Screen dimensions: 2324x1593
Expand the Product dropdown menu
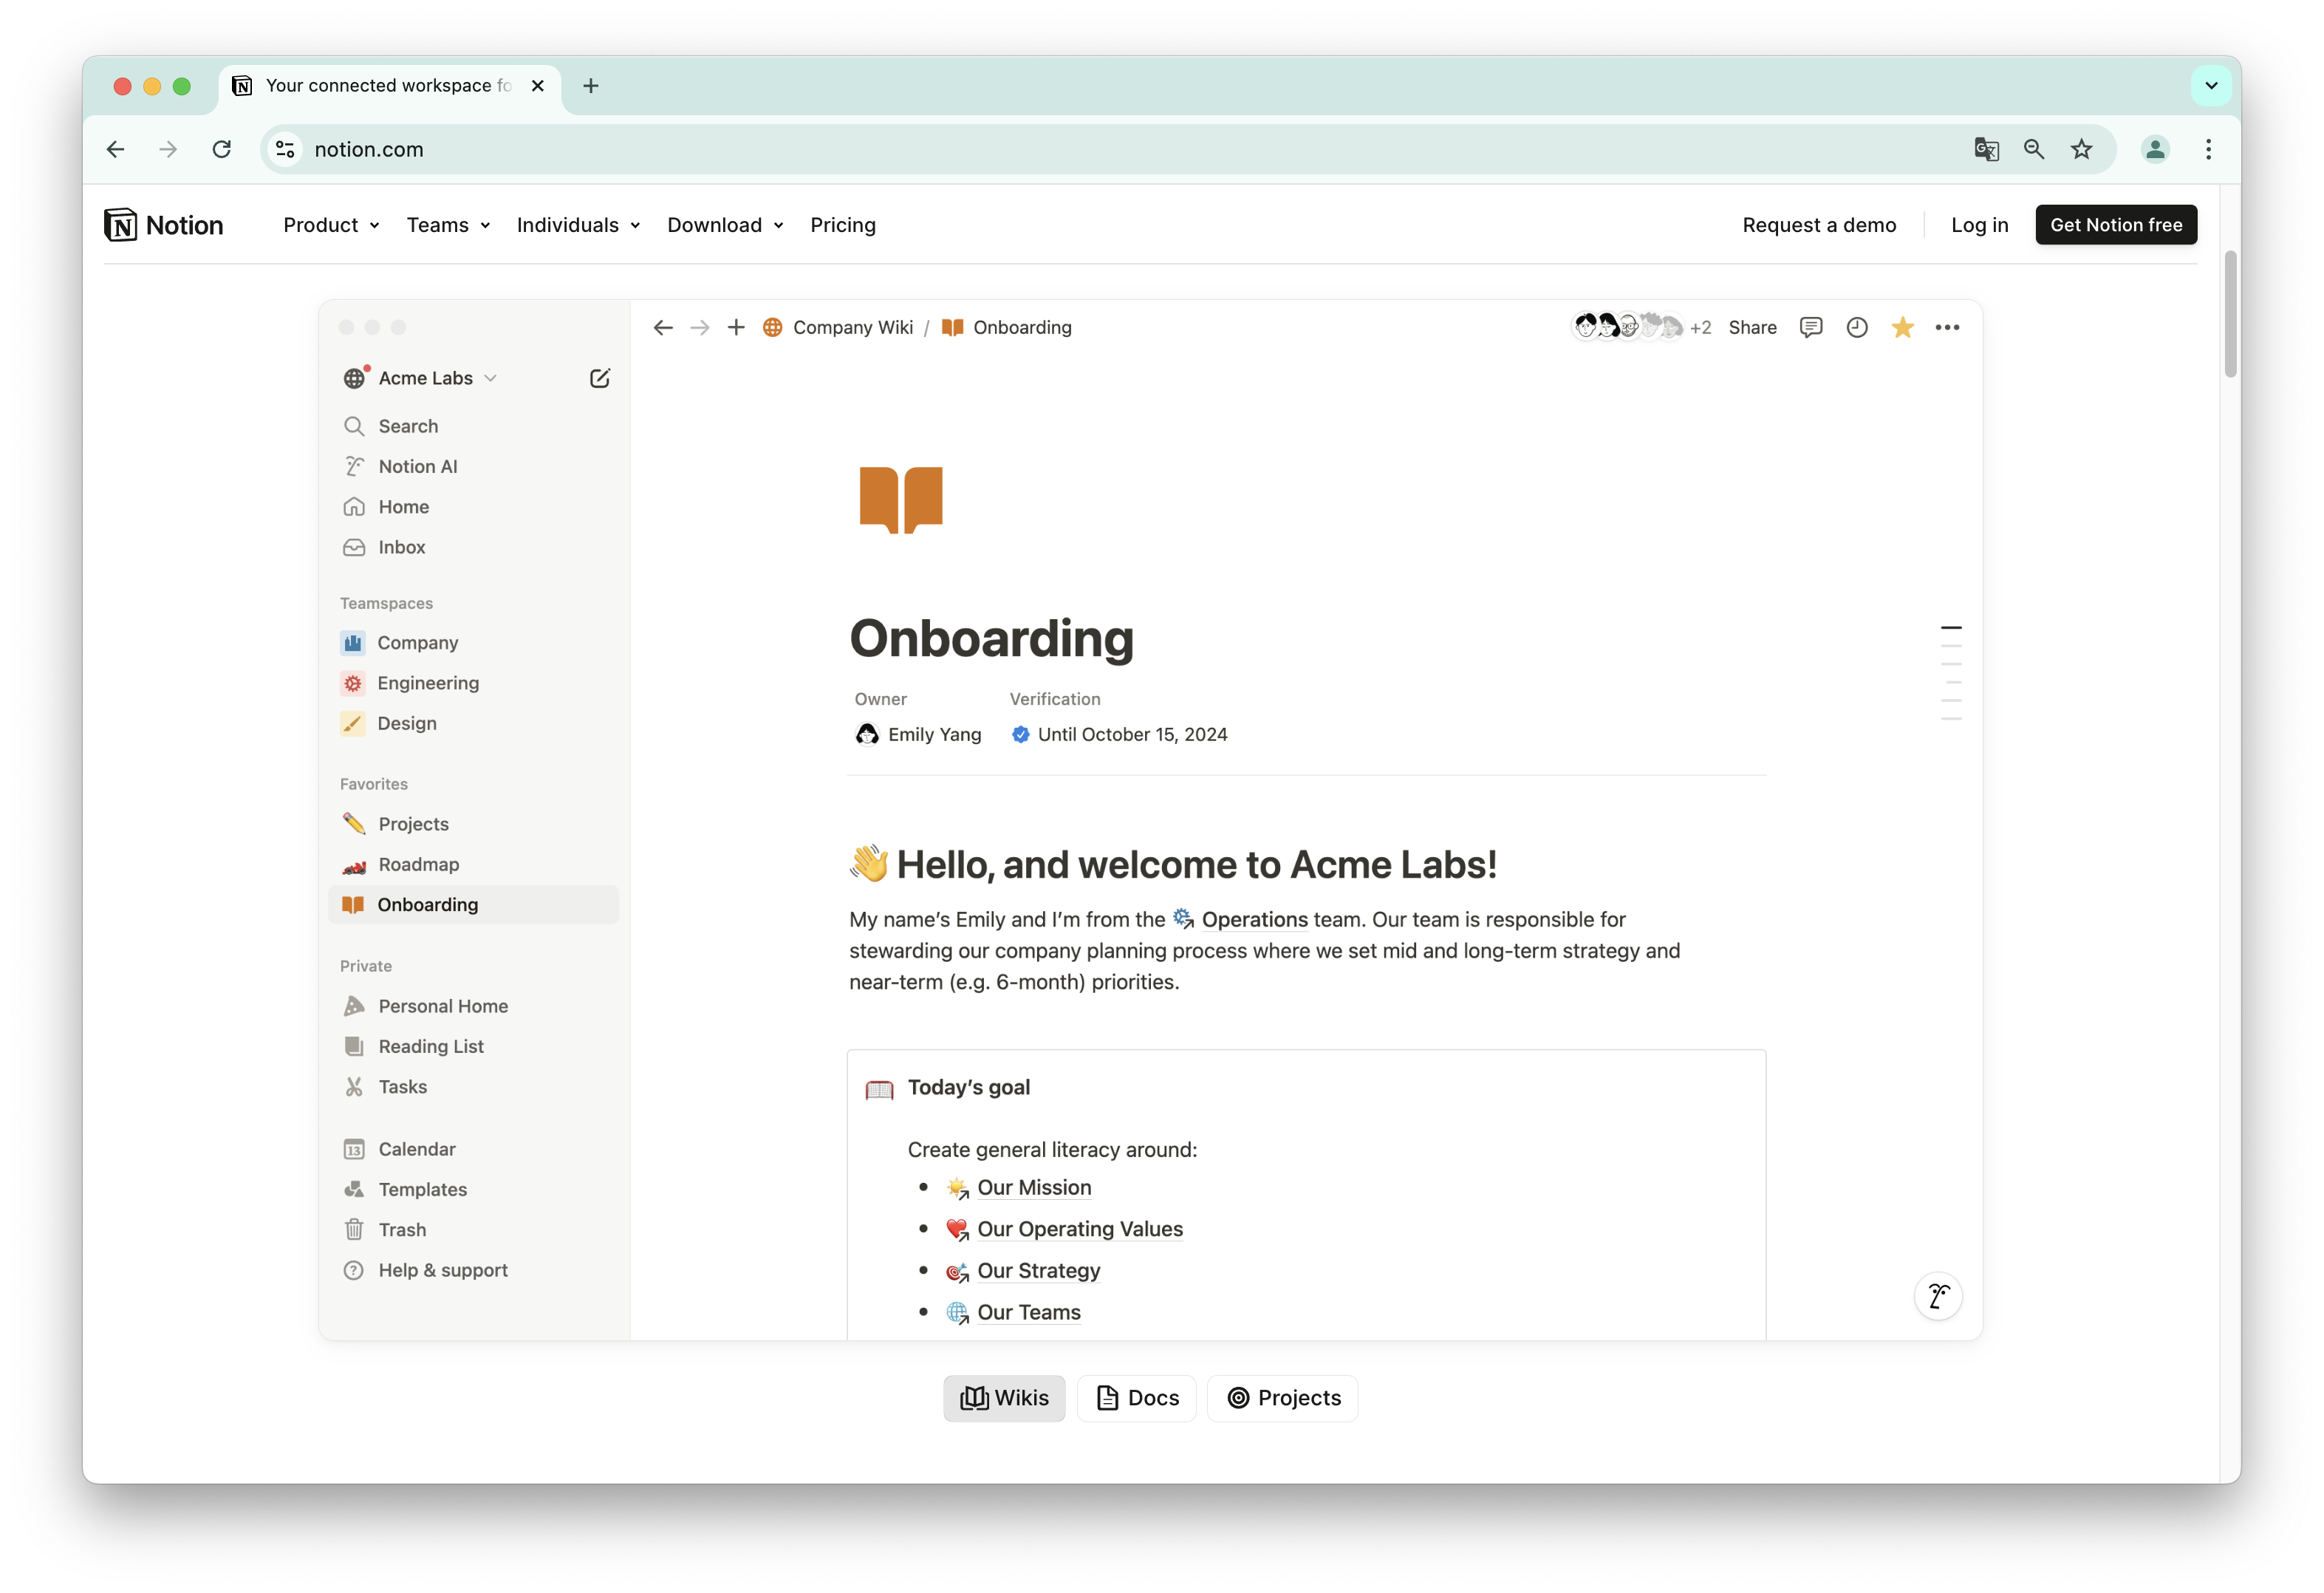point(331,225)
